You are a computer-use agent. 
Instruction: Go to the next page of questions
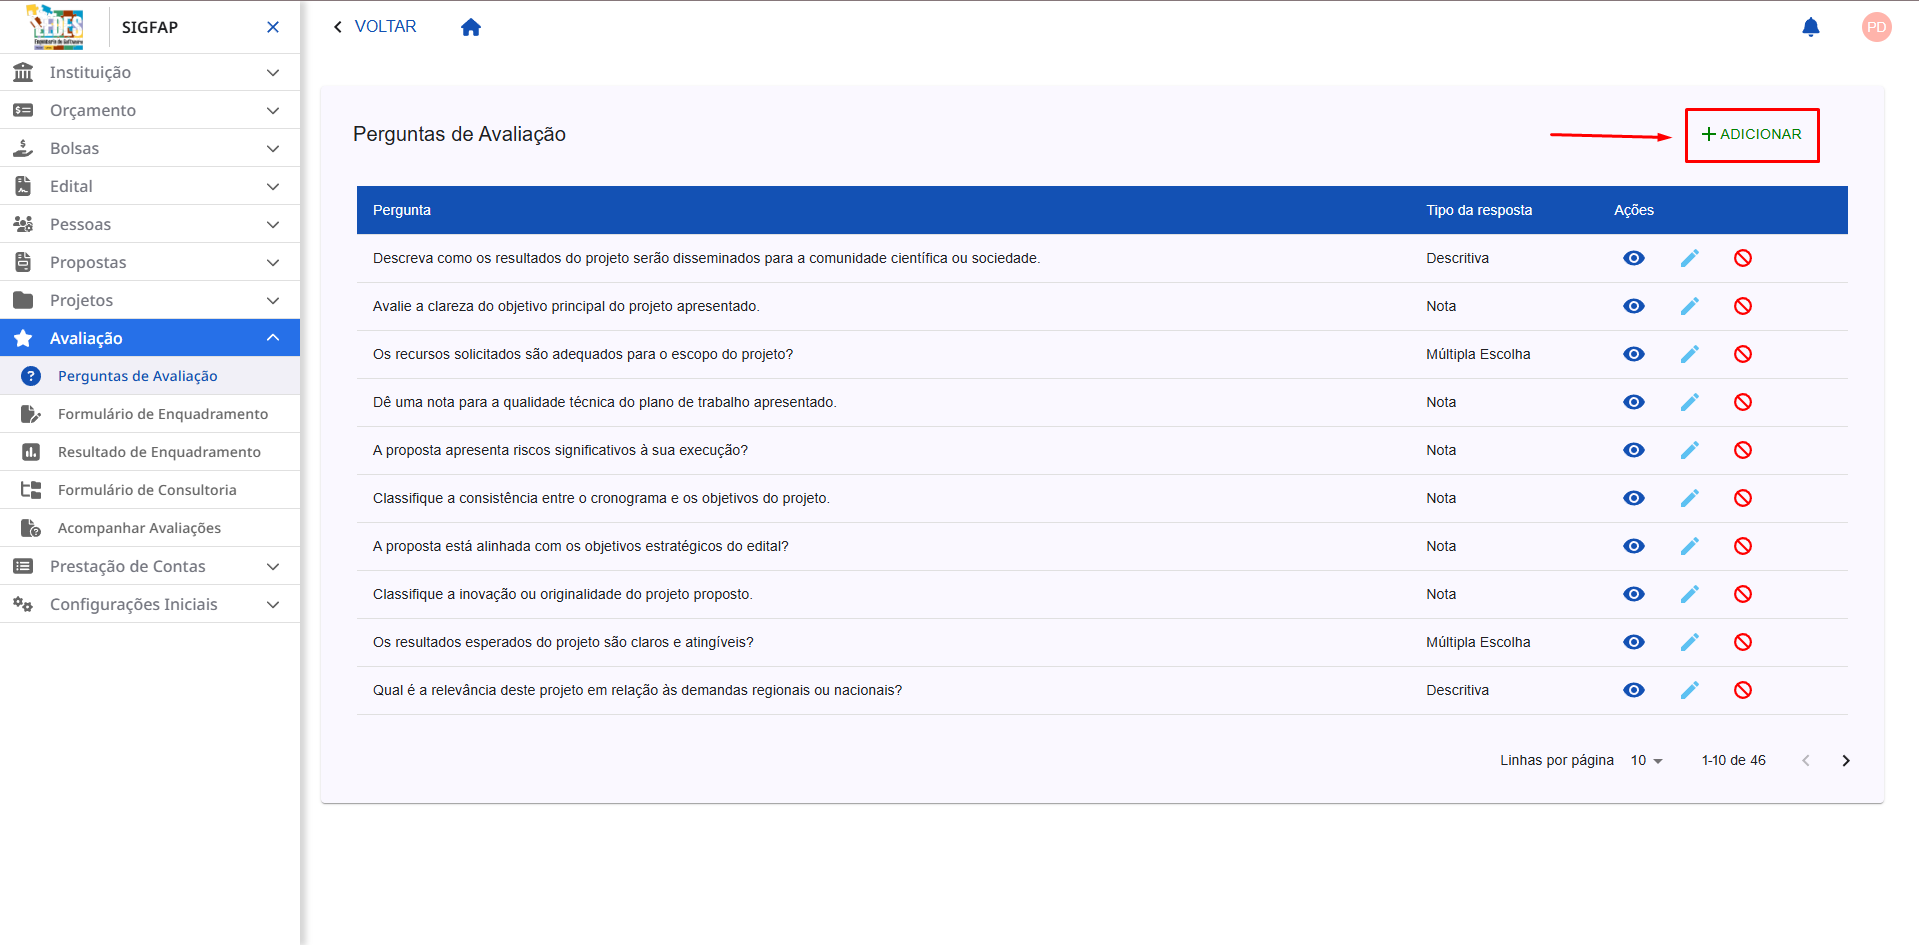pyautogui.click(x=1846, y=760)
